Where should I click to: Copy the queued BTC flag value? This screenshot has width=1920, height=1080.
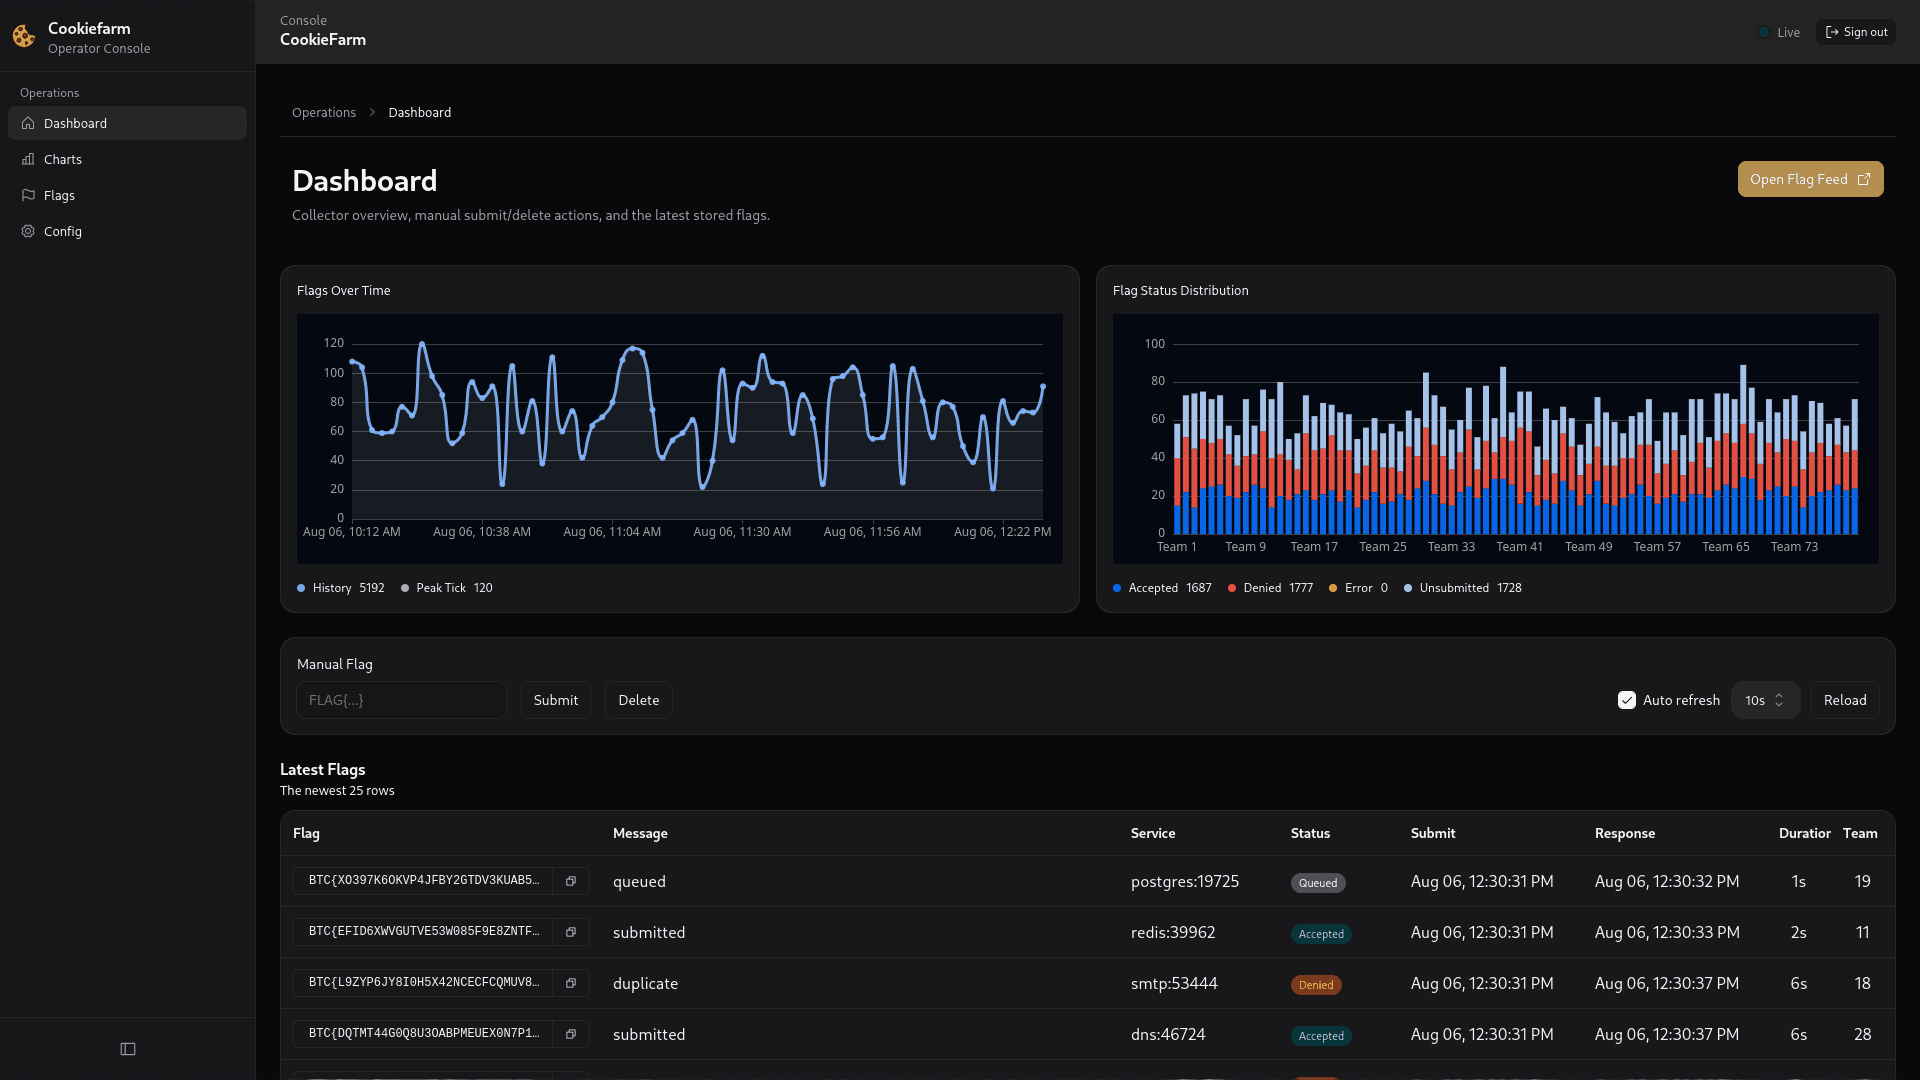(x=571, y=881)
